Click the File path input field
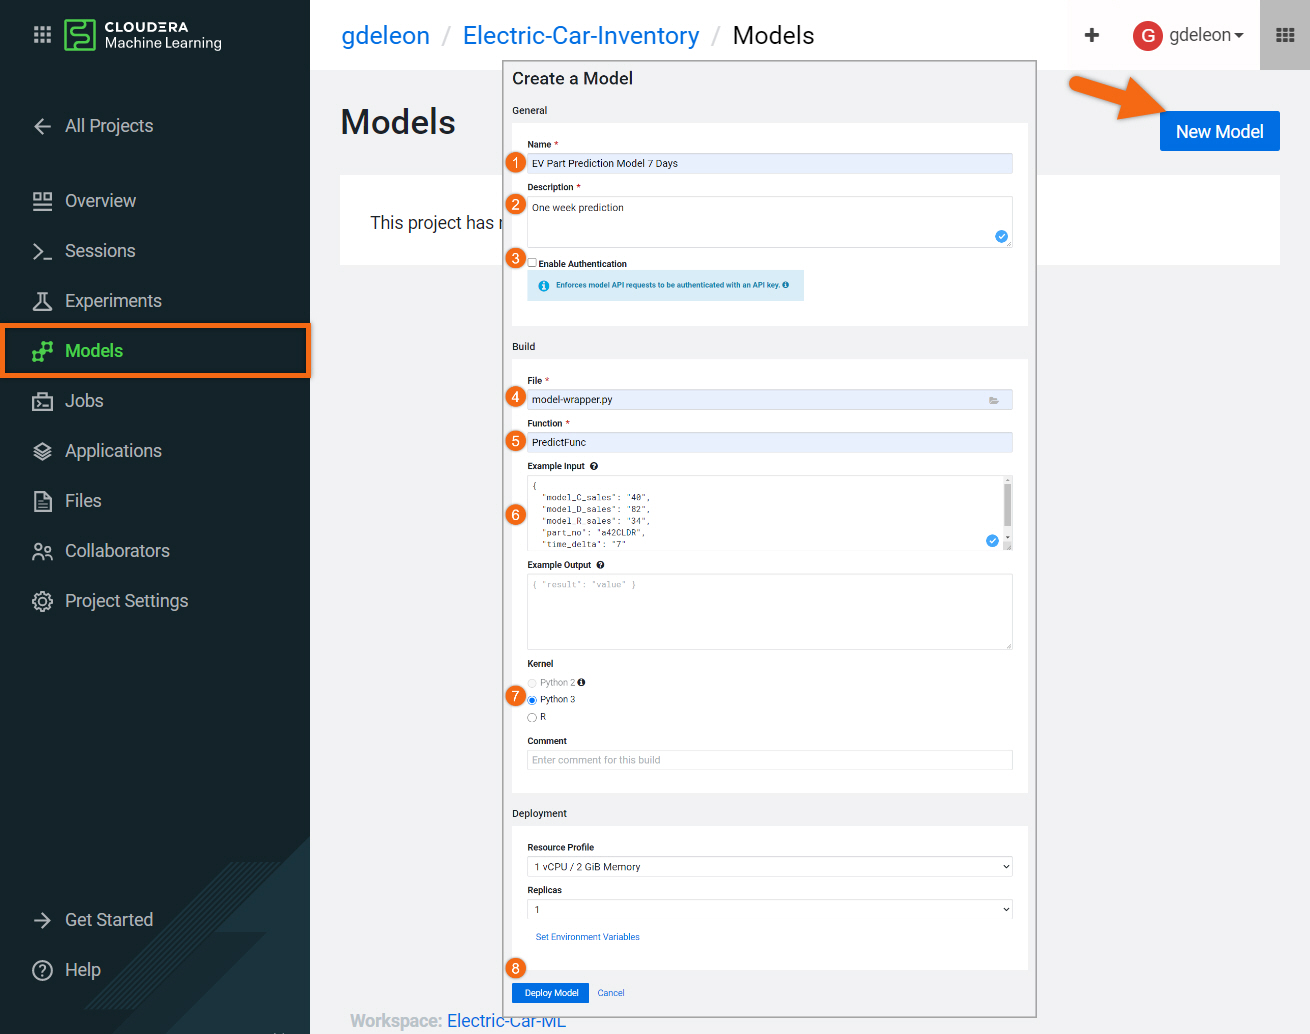Screen dimensions: 1310x1034 click(769, 399)
